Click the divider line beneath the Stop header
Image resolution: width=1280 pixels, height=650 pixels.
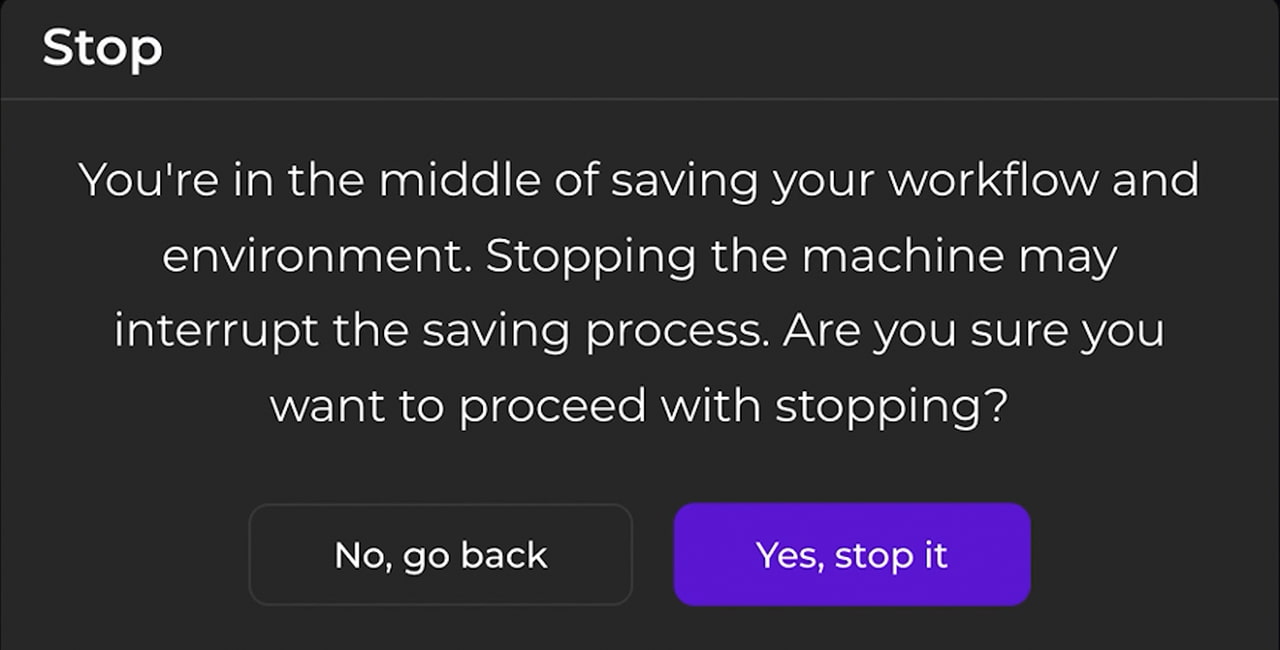click(x=640, y=99)
